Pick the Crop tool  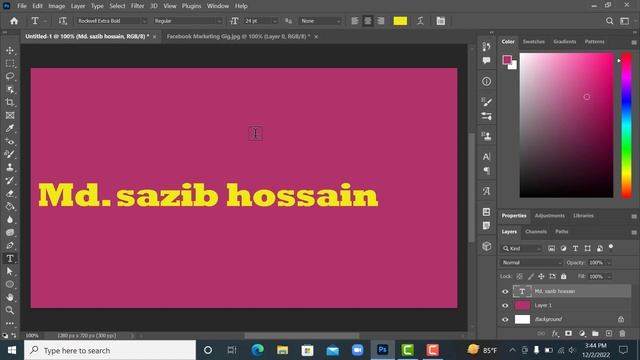click(10, 102)
